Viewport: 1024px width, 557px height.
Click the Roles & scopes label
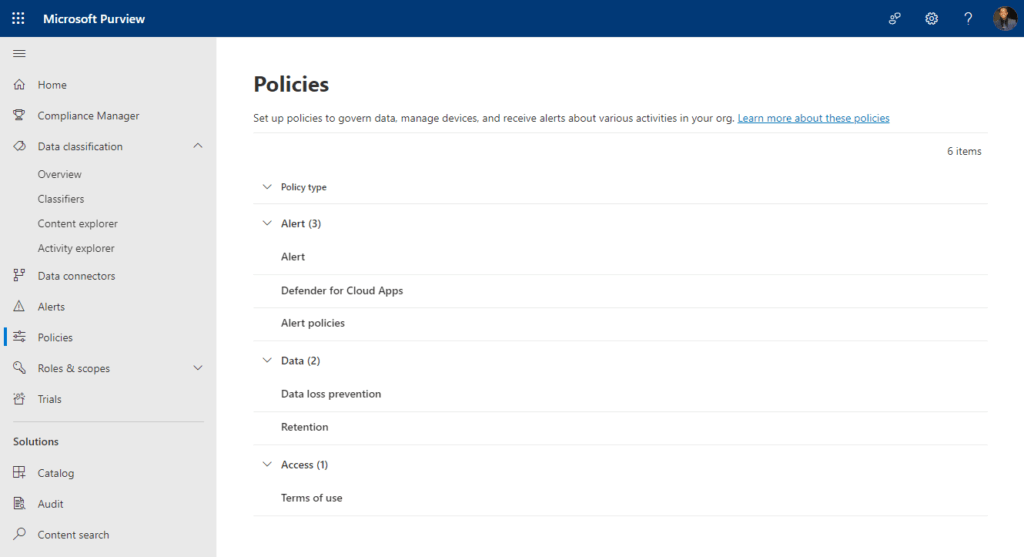(74, 368)
